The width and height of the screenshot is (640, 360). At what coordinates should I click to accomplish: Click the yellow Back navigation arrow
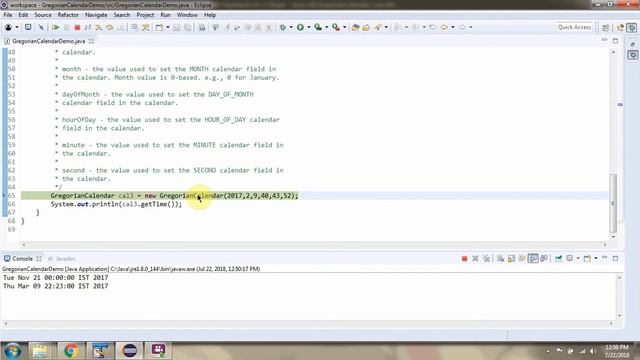[x=444, y=27]
